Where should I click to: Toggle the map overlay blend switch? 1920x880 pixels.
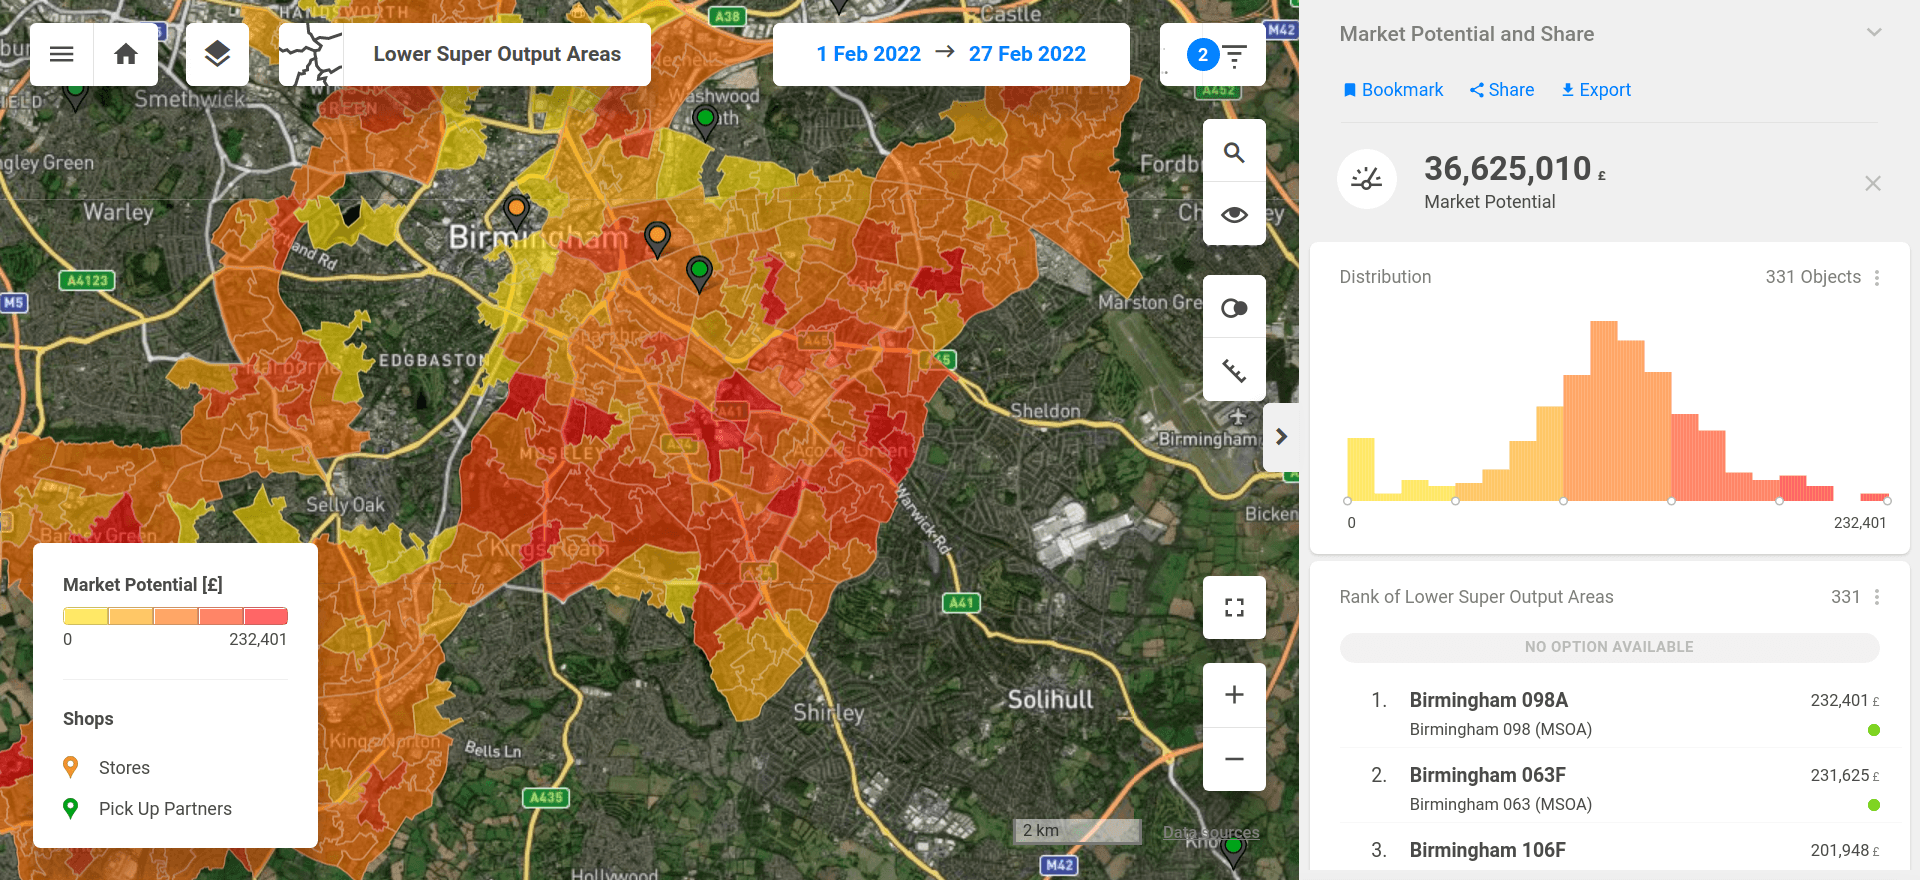click(1234, 308)
